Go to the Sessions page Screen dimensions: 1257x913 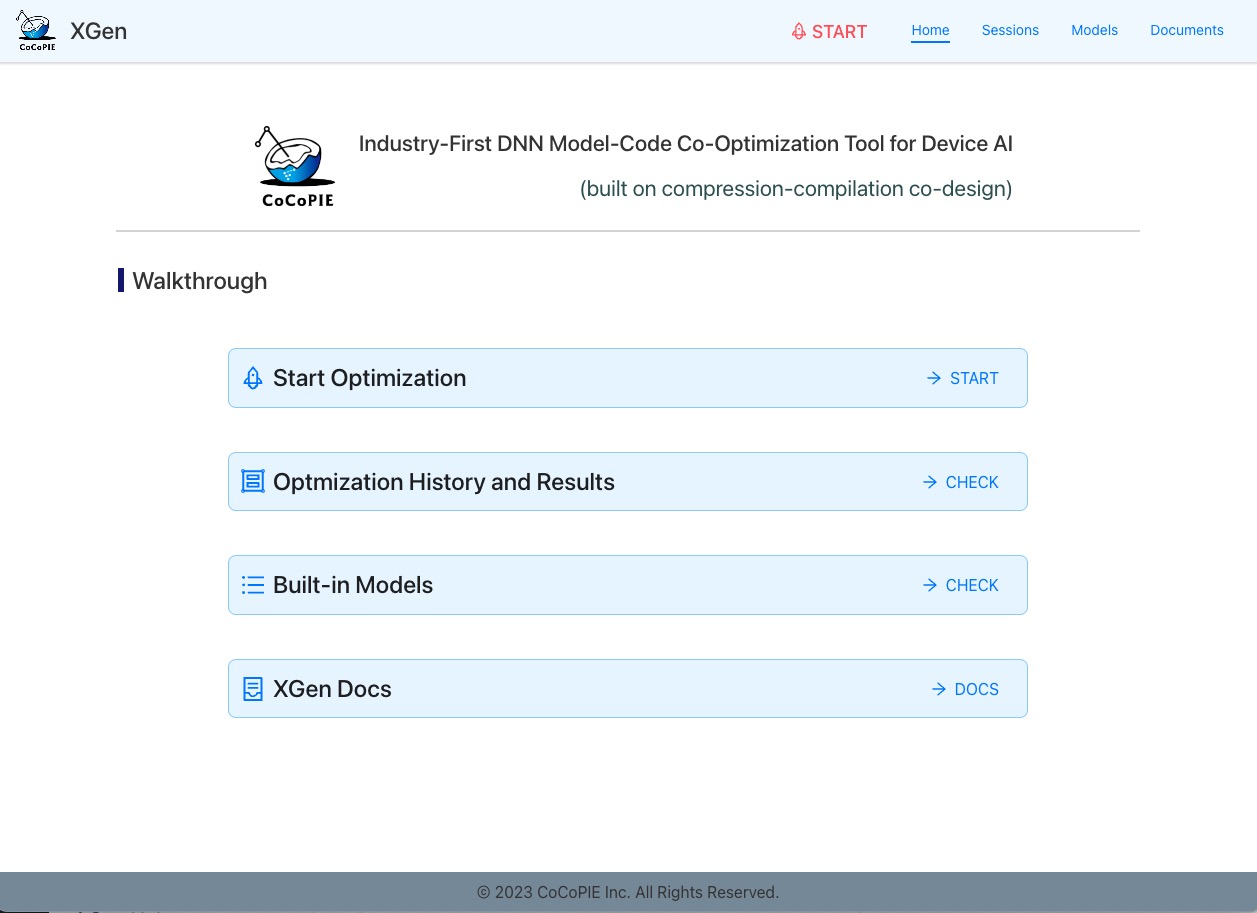point(1010,30)
